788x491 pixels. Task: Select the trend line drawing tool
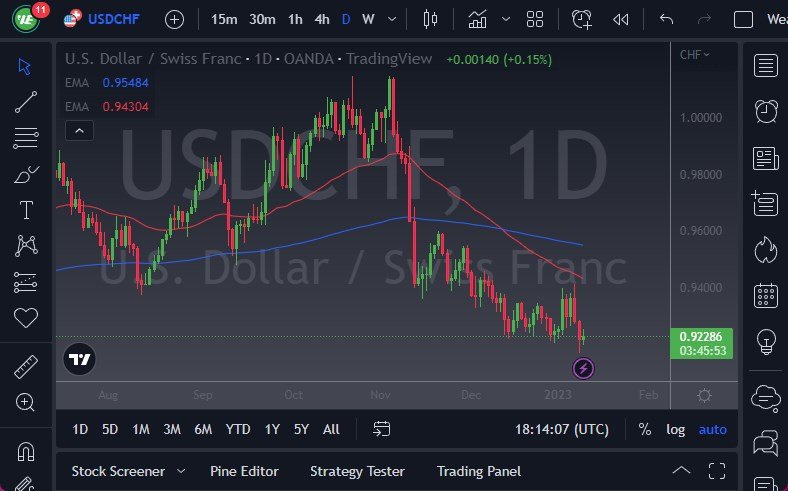click(x=26, y=102)
